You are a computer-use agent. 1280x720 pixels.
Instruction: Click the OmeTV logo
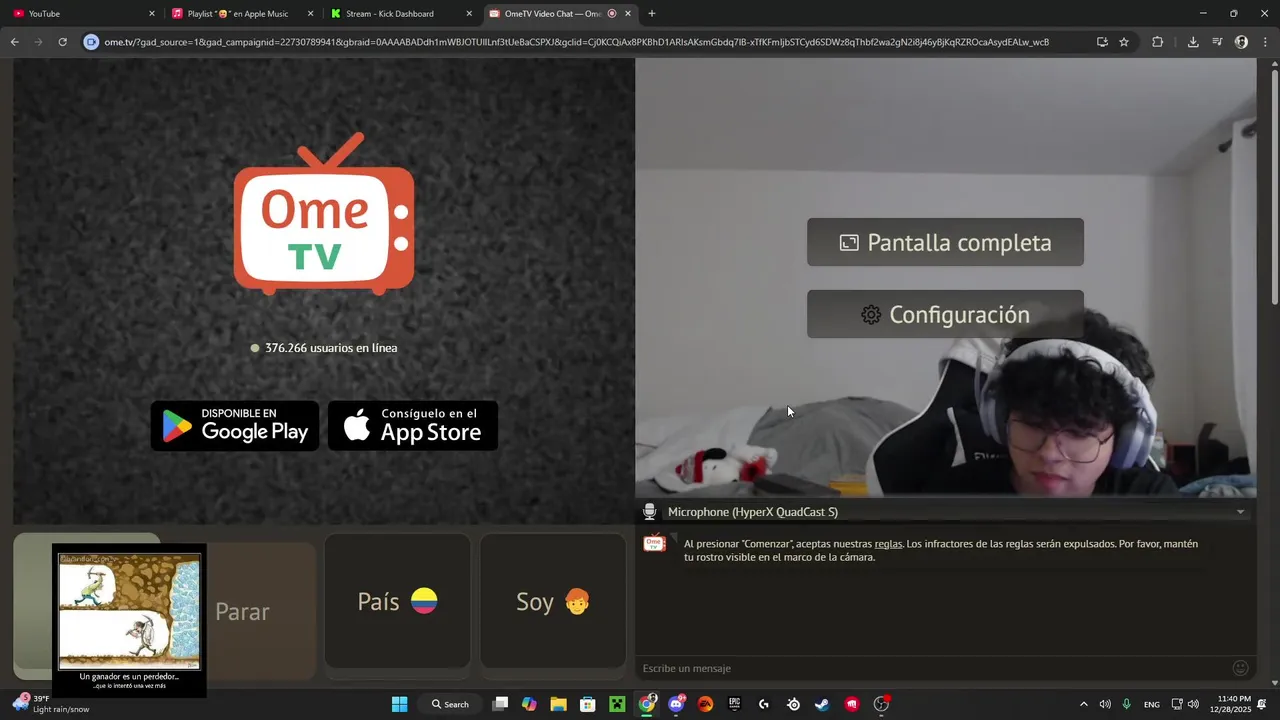[323, 214]
